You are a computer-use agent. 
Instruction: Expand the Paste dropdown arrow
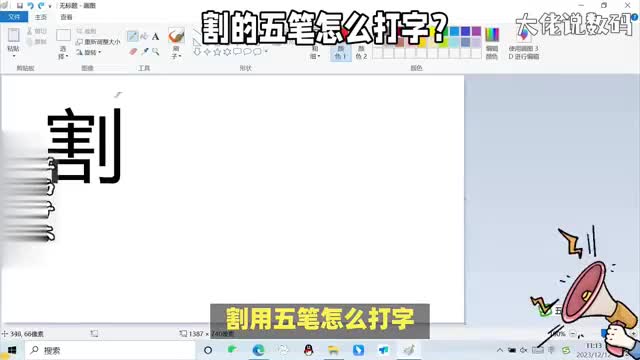pyautogui.click(x=13, y=55)
